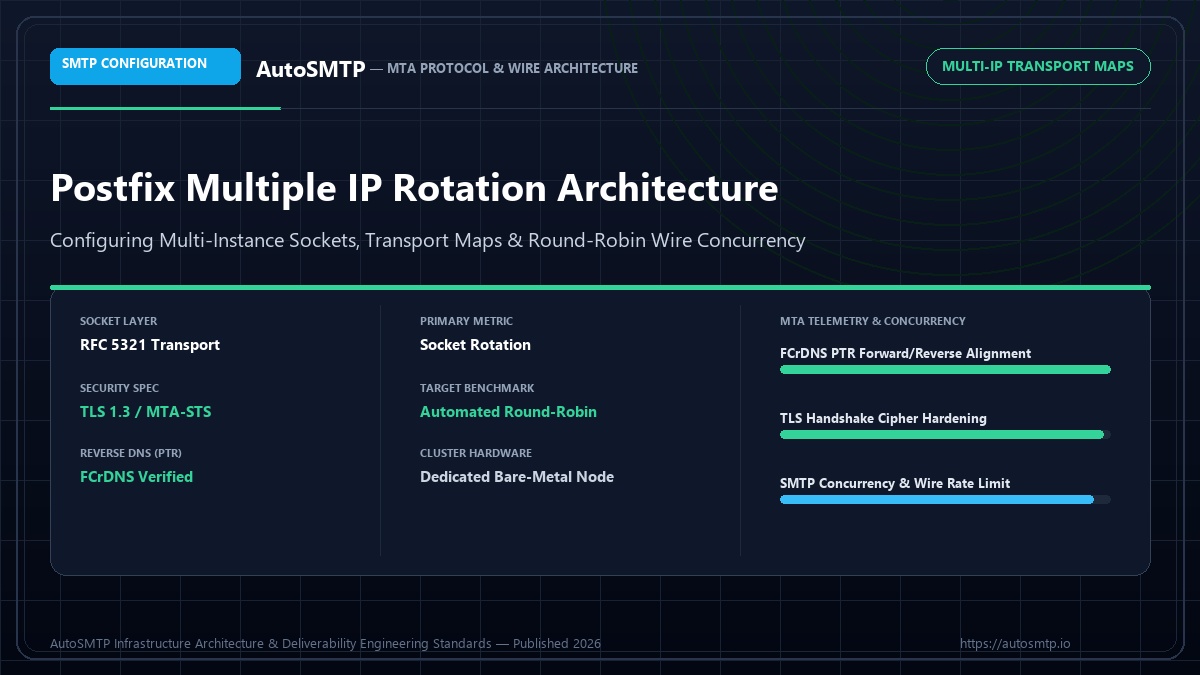Click the FCrDNS Verified value
This screenshot has height=675, width=1200.
click(136, 477)
